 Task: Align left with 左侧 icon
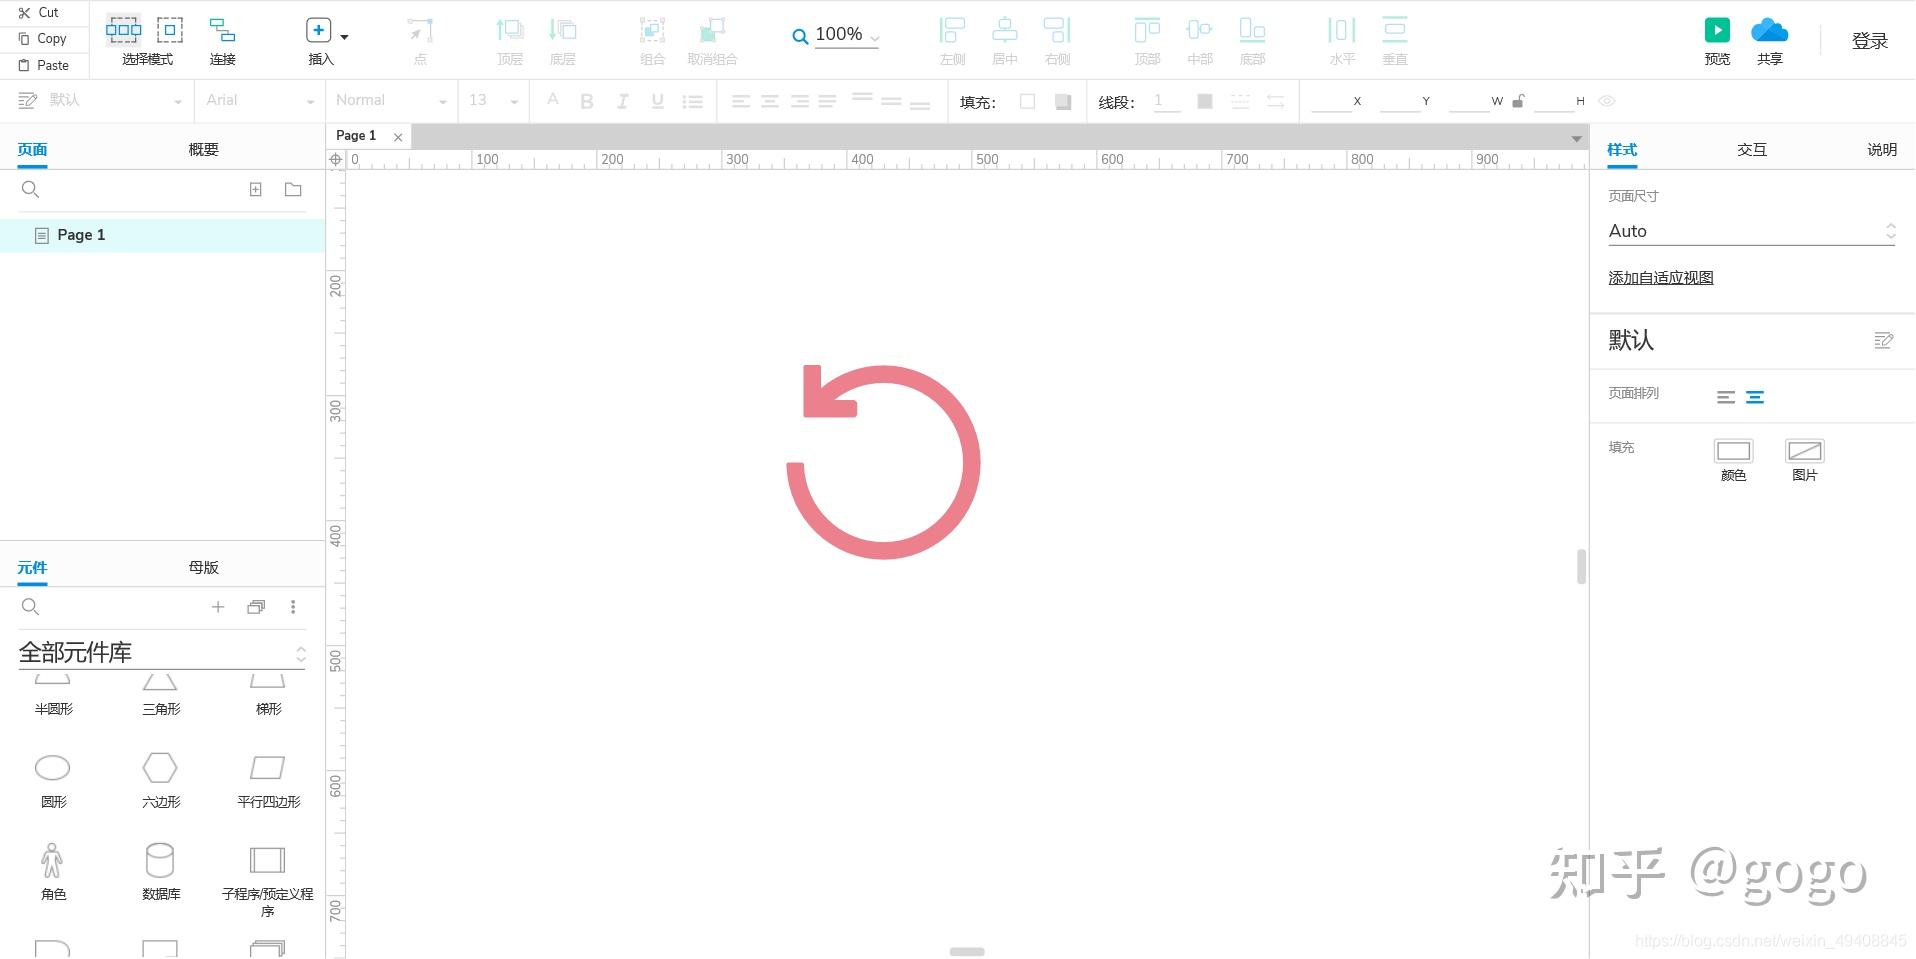(953, 30)
